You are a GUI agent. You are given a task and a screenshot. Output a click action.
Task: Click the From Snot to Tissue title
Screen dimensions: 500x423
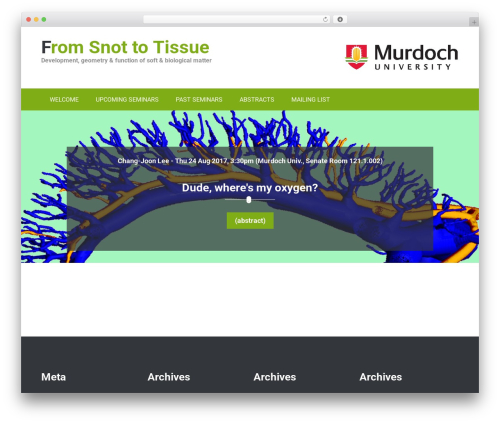pyautogui.click(x=125, y=47)
